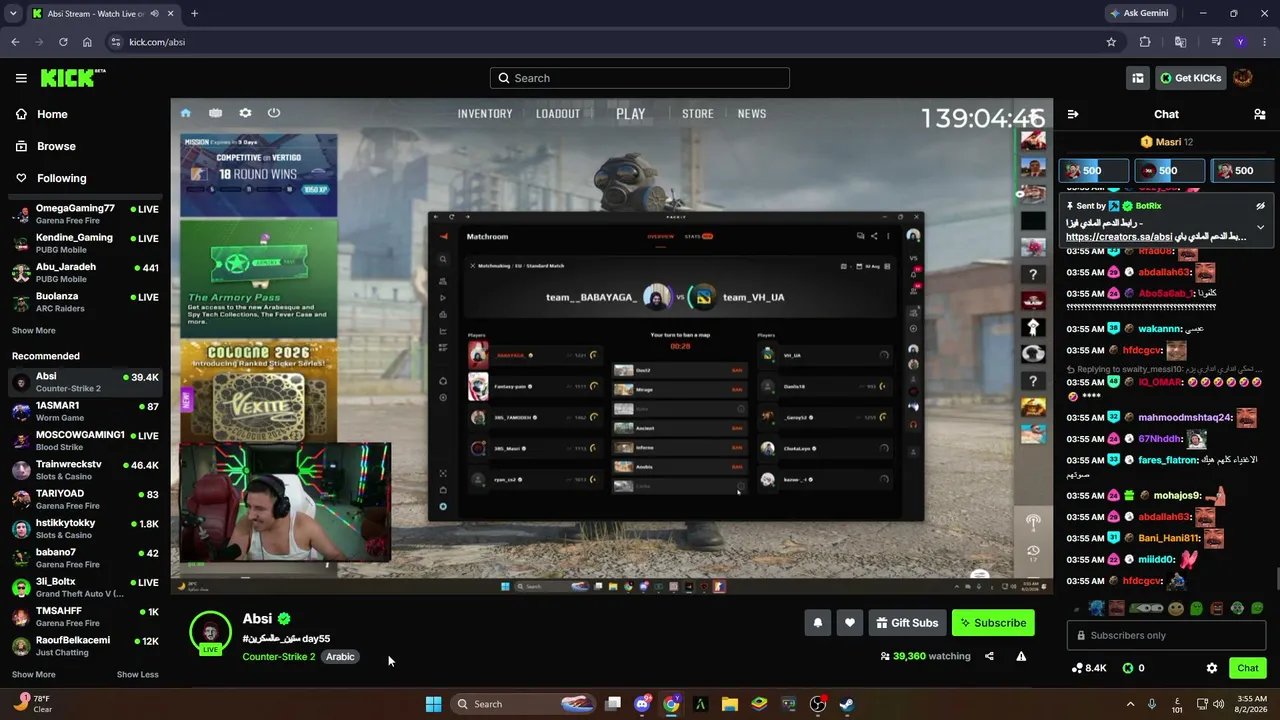Subscribe to the Absi channel

point(993,623)
